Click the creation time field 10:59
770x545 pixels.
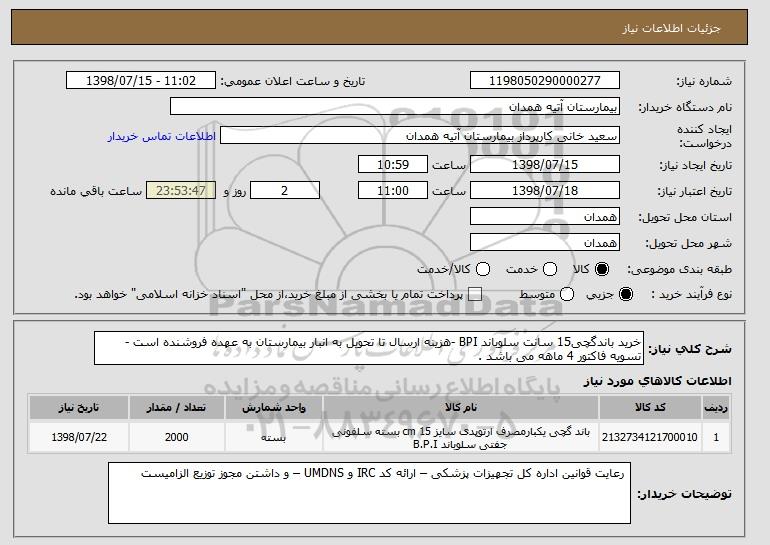click(x=393, y=164)
